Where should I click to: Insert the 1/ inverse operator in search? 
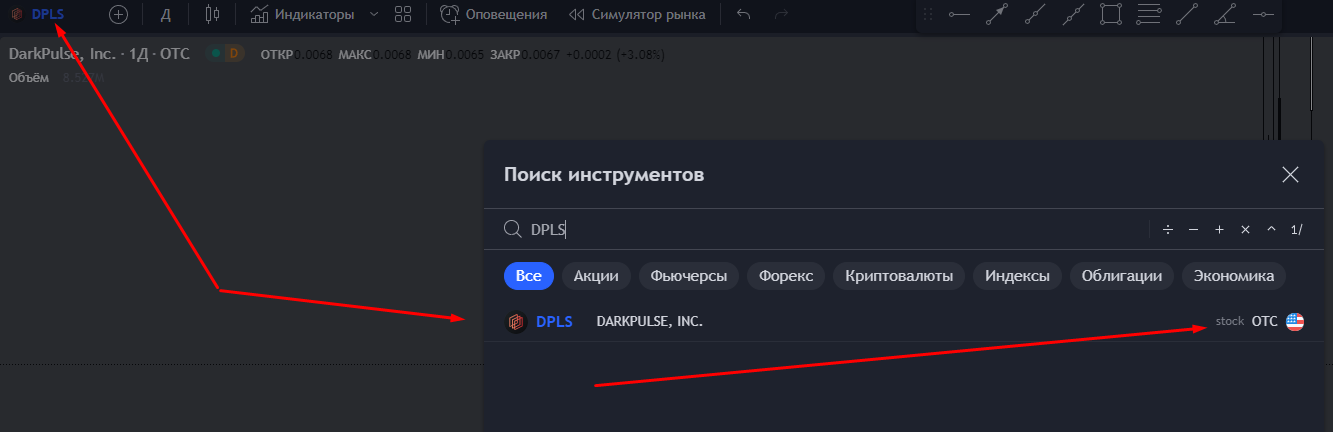point(1296,230)
